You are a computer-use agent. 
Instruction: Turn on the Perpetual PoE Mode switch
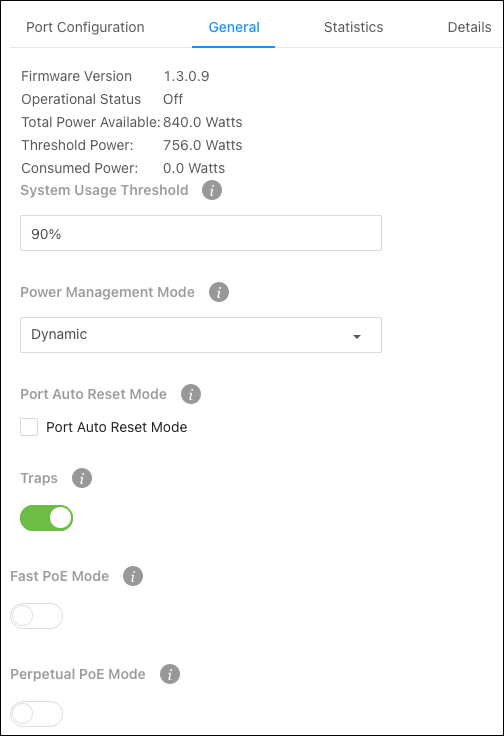tap(37, 714)
